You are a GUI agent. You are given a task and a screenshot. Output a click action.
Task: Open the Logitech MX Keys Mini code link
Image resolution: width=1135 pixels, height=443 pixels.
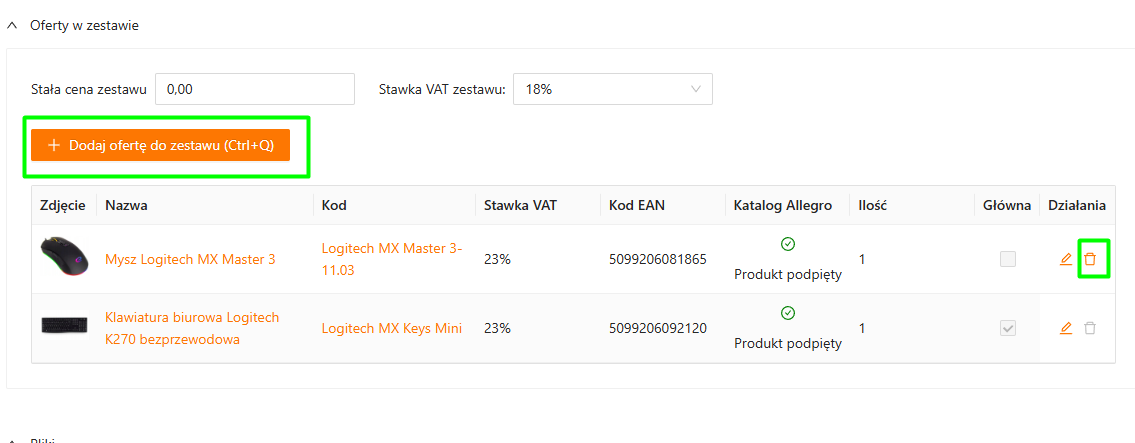pos(391,328)
